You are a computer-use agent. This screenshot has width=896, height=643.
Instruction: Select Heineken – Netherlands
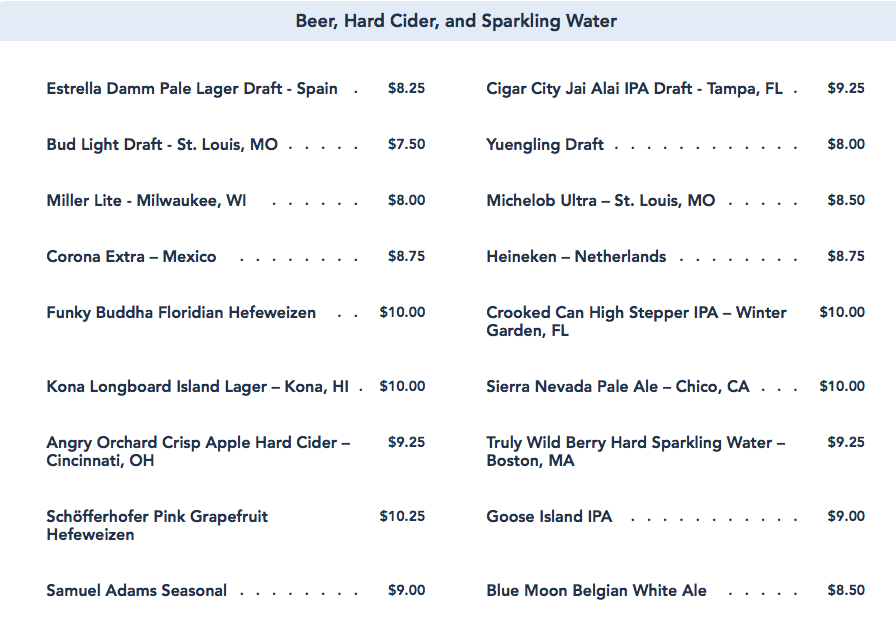pos(576,256)
